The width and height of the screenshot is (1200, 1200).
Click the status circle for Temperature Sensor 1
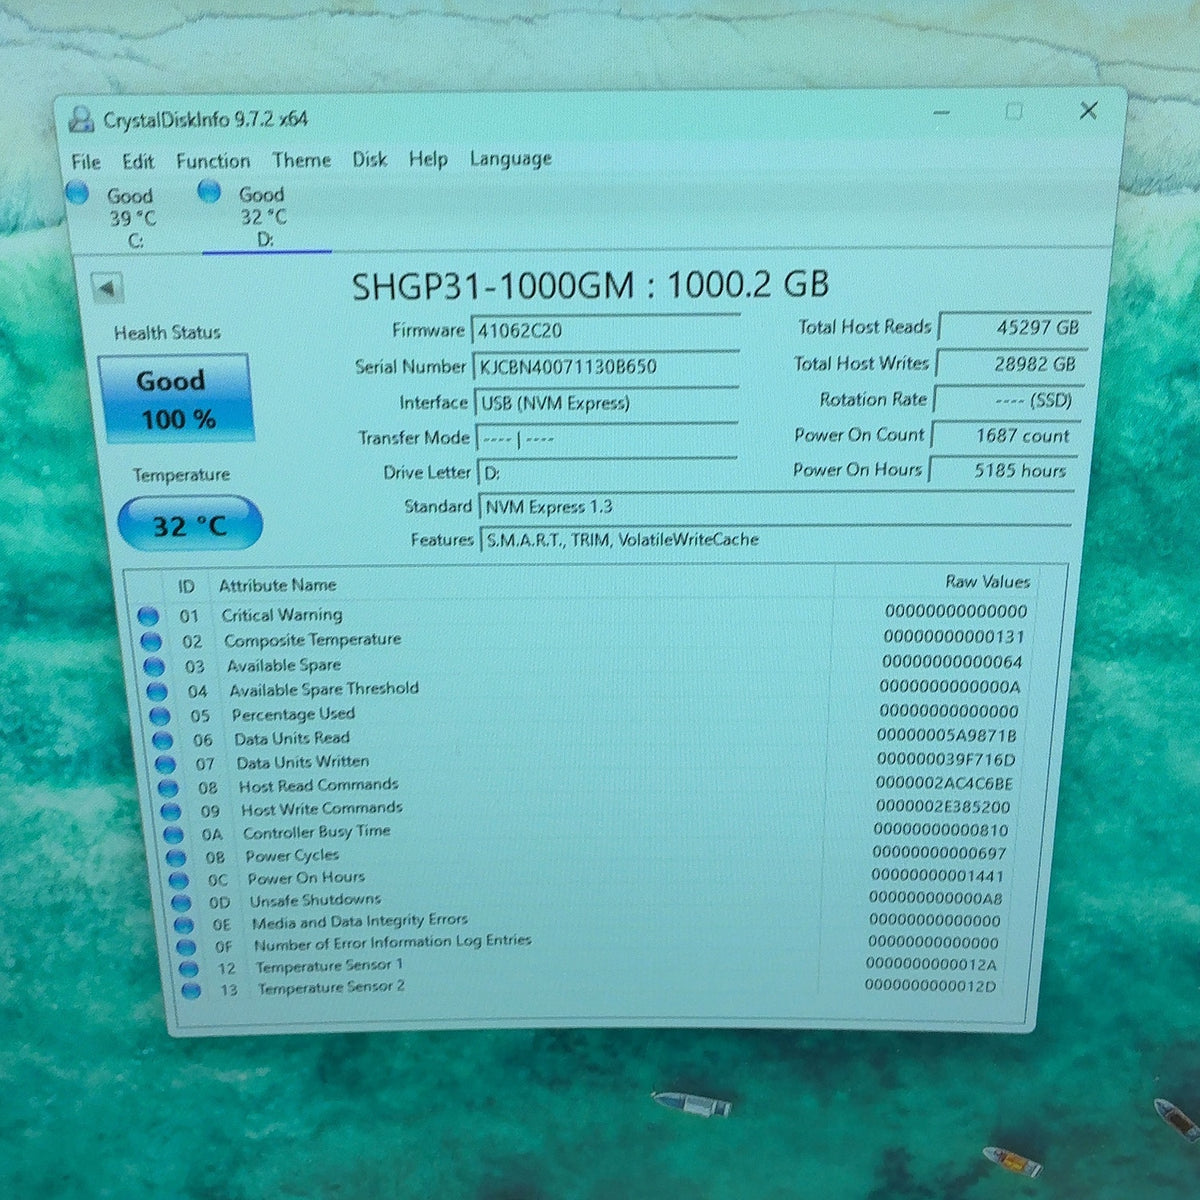click(x=189, y=969)
